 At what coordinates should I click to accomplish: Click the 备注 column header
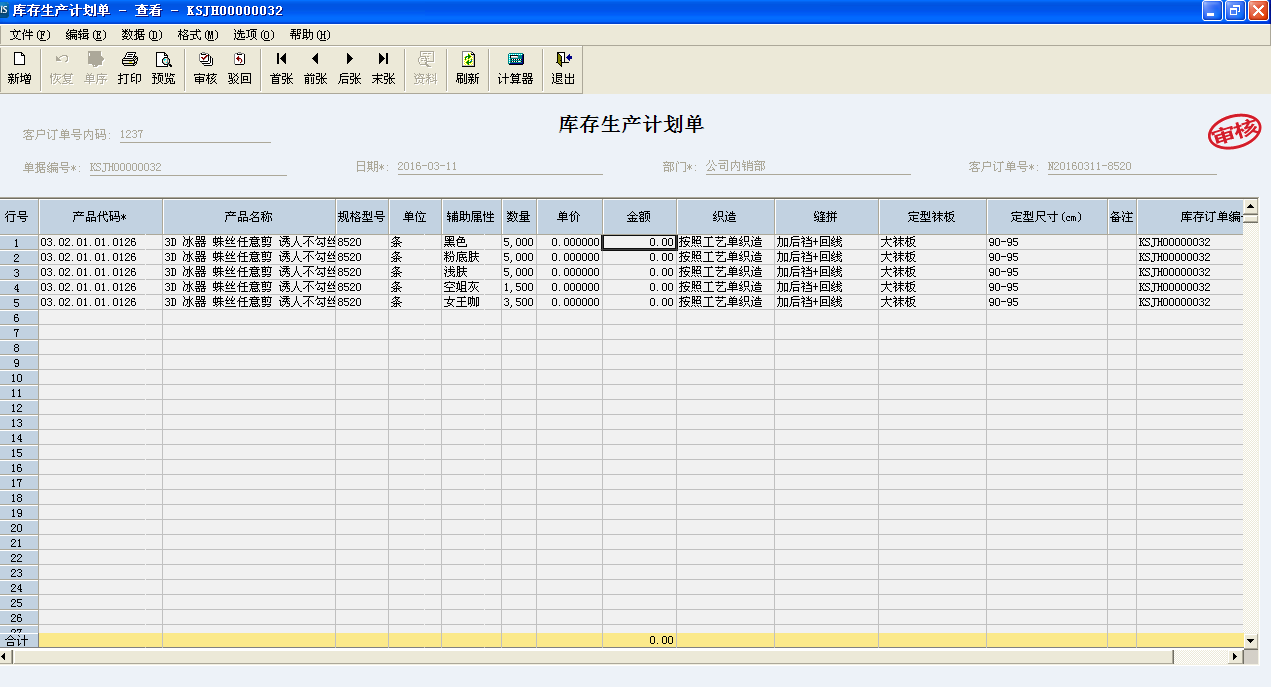(x=1122, y=216)
